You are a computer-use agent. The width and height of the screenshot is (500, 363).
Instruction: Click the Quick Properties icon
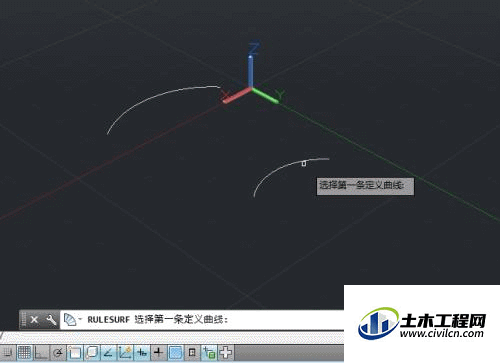click(192, 353)
